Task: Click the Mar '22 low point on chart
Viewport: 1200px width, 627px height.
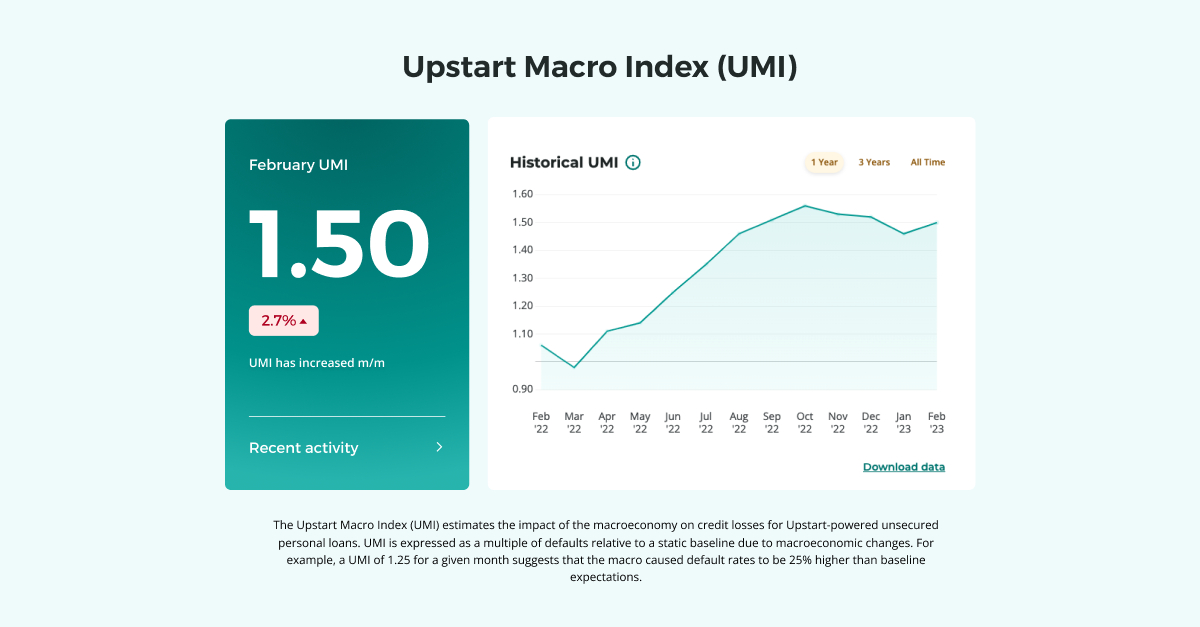Action: pyautogui.click(x=574, y=367)
